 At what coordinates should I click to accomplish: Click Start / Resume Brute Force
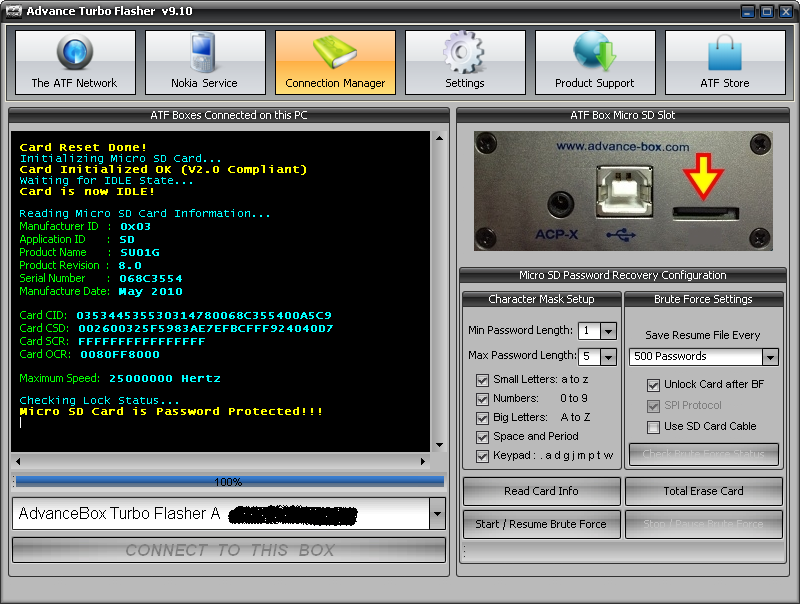pos(541,524)
